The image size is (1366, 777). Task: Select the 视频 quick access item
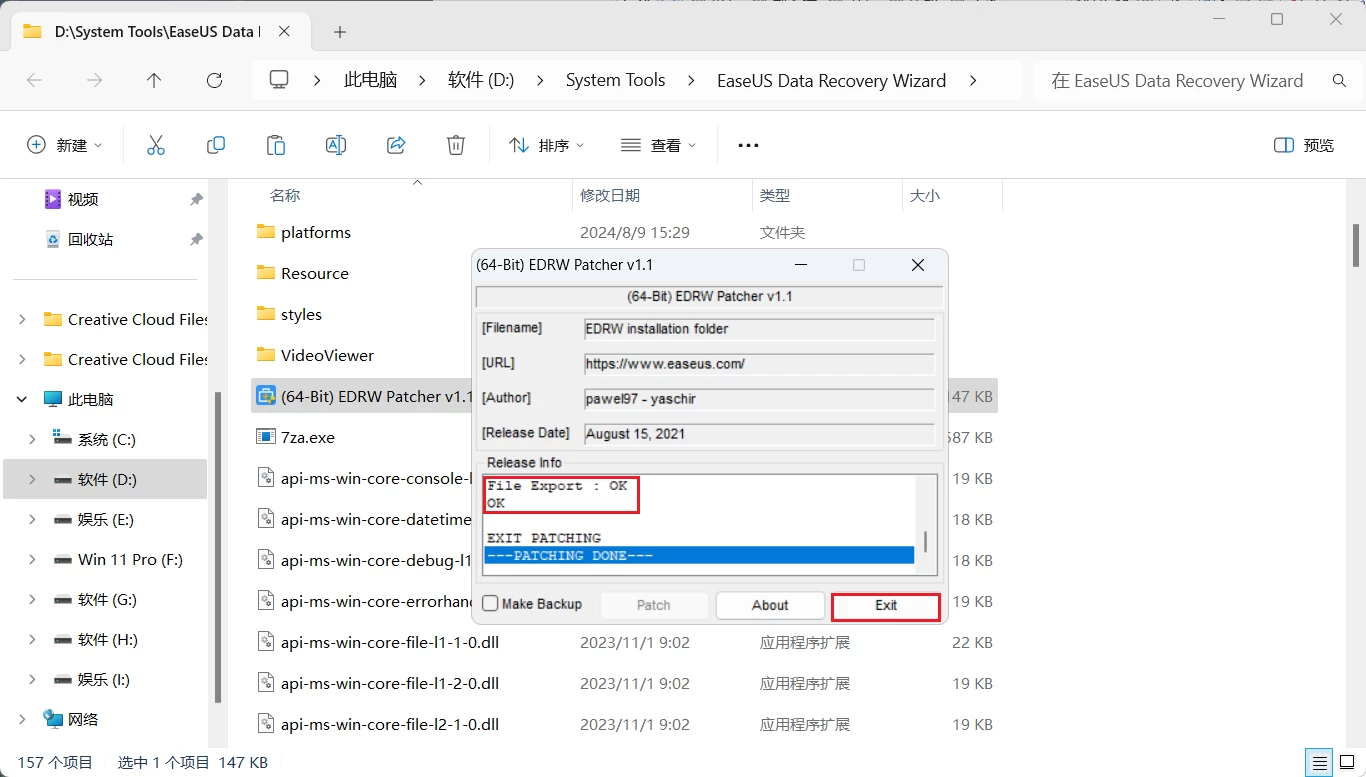tap(83, 199)
